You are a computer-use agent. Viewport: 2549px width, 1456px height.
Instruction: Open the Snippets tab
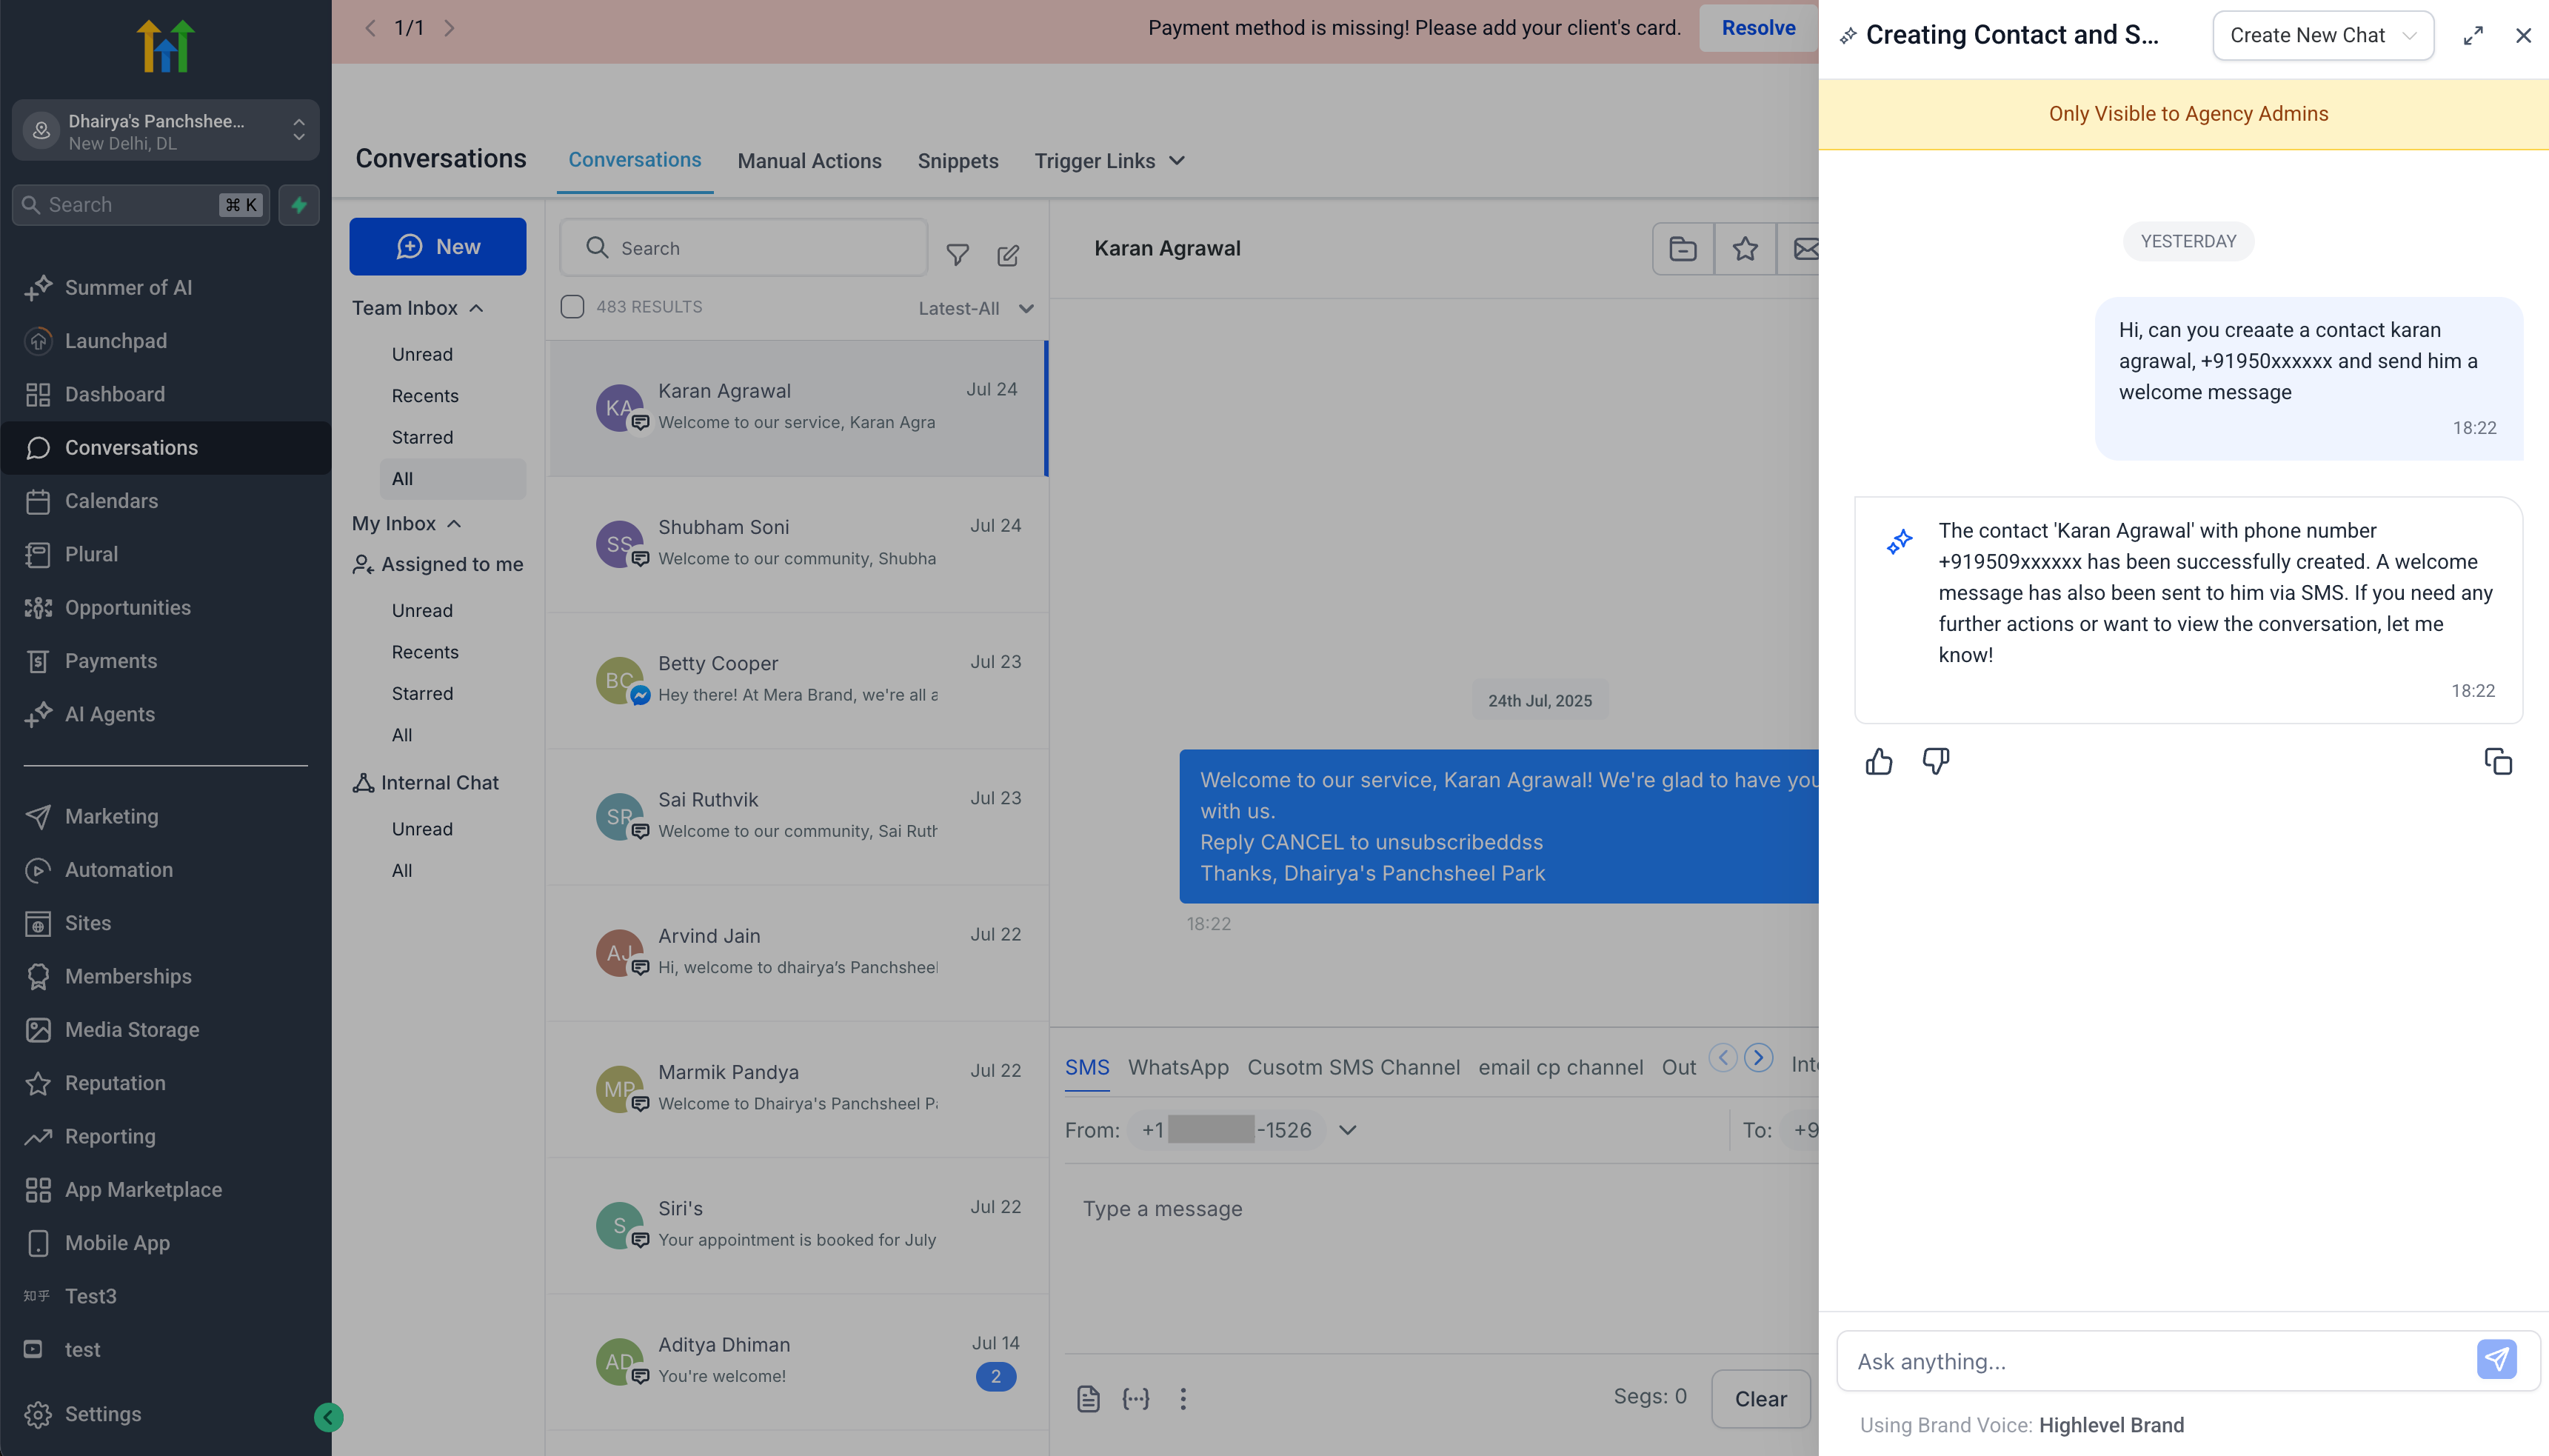tap(957, 161)
